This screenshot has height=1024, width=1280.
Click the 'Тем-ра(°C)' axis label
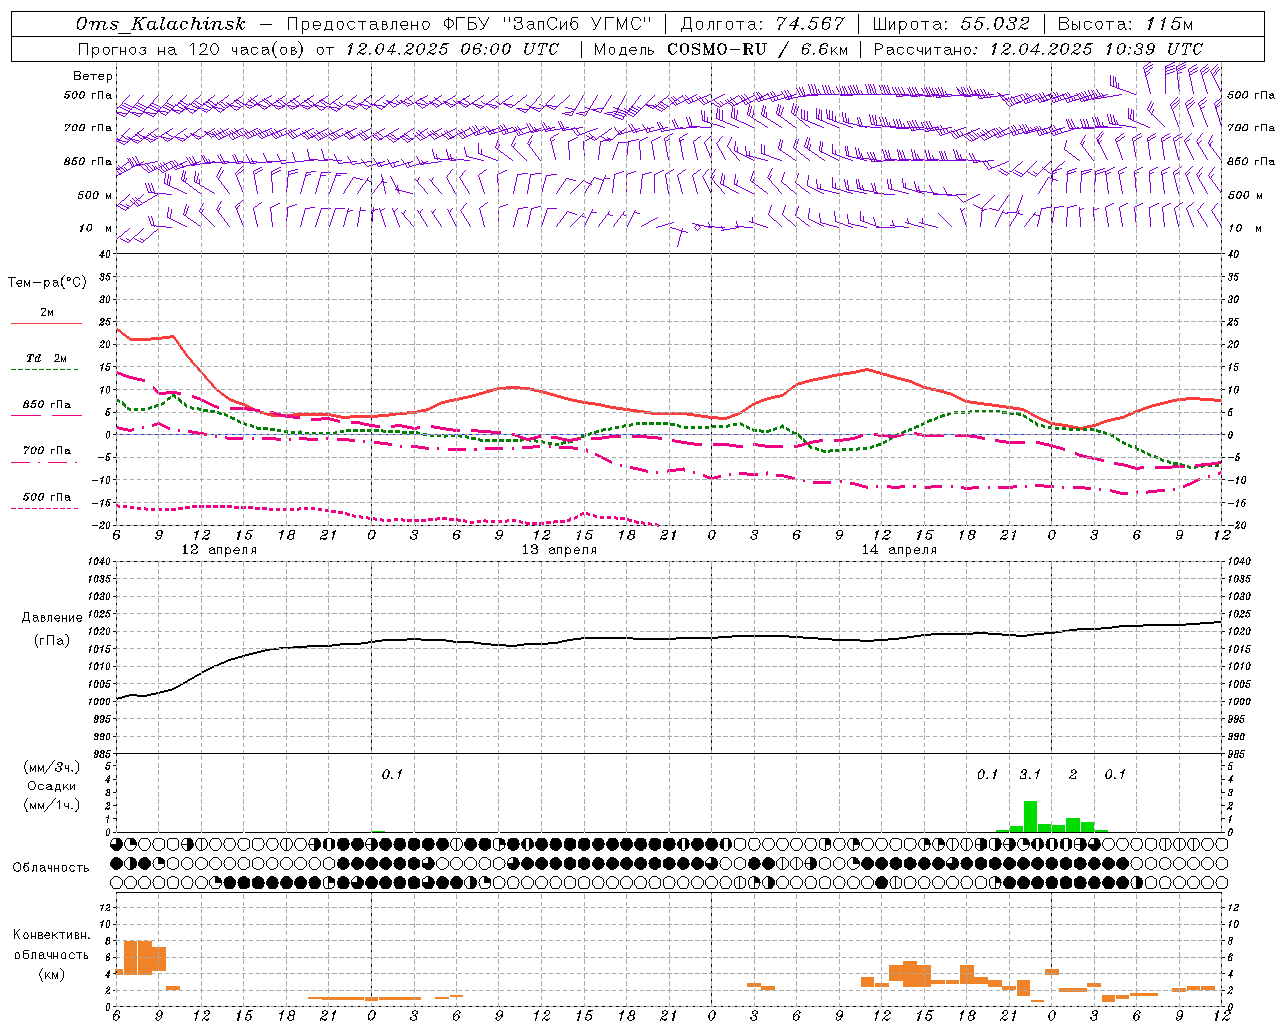[47, 283]
